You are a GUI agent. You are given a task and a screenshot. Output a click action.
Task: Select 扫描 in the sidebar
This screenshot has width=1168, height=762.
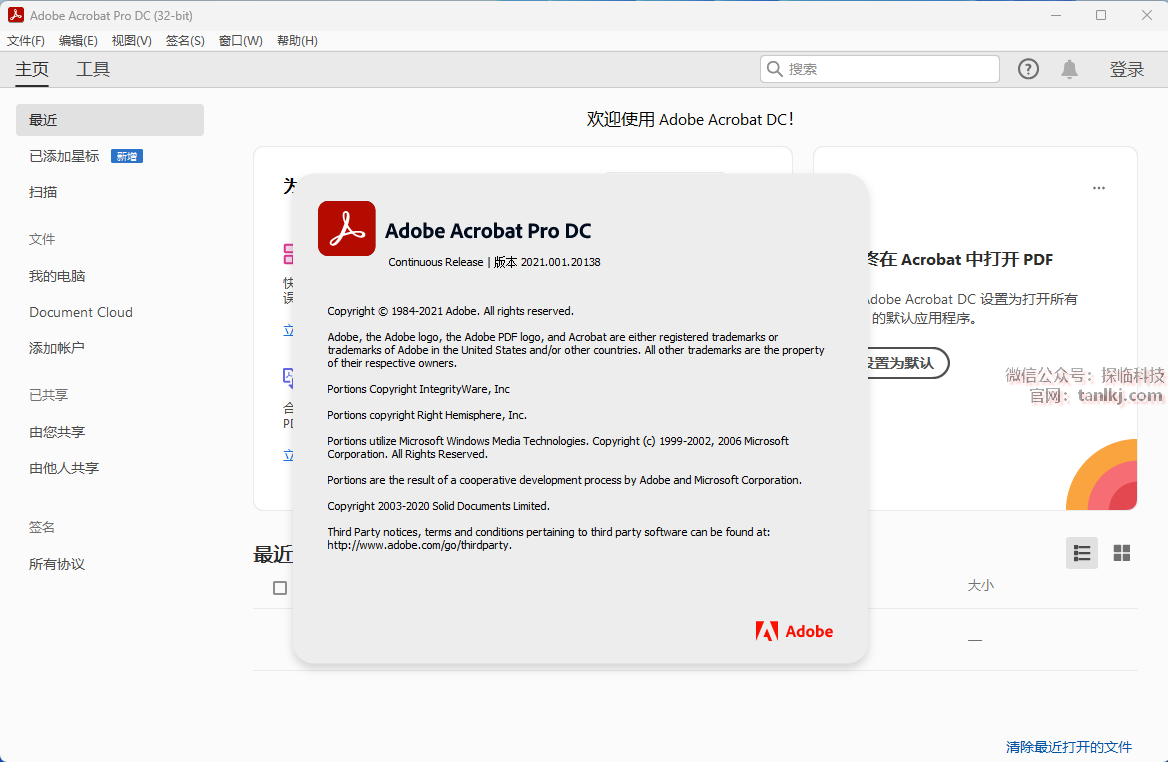43,192
